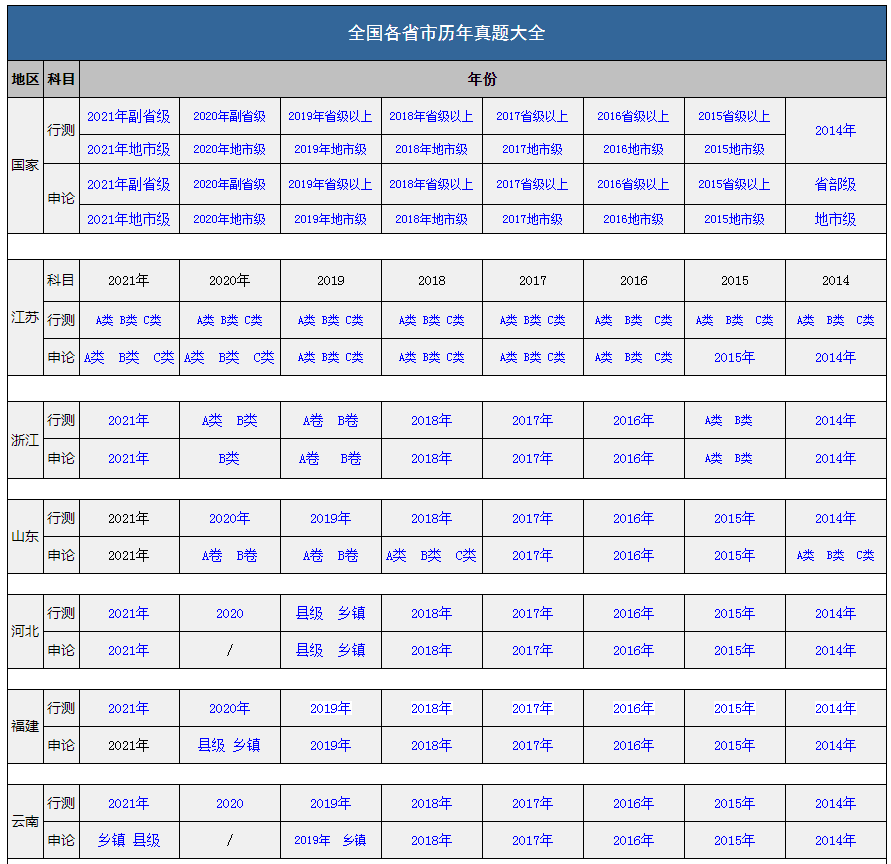Open 云南 行测 2018年 link
The image size is (891, 864).
click(431, 803)
